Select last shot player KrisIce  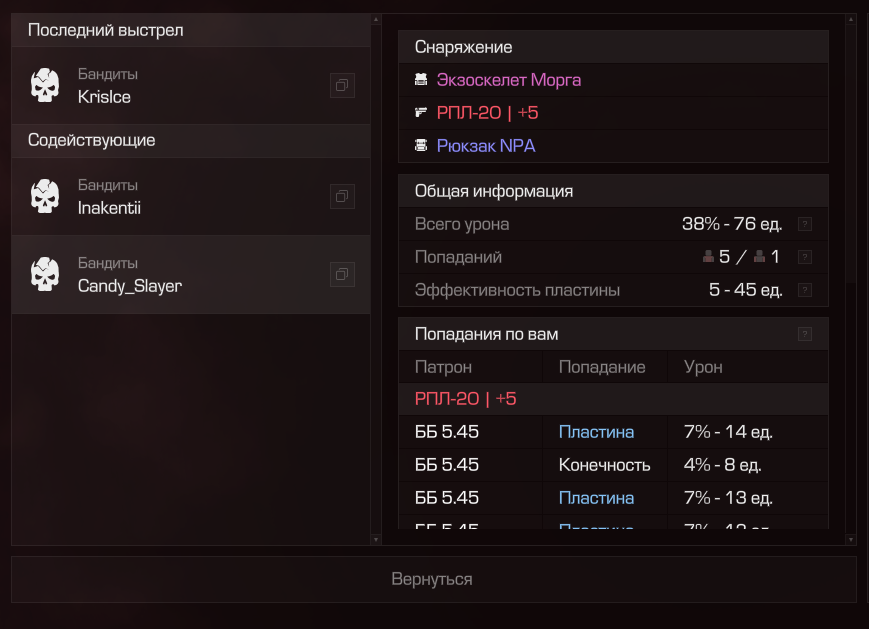191,85
